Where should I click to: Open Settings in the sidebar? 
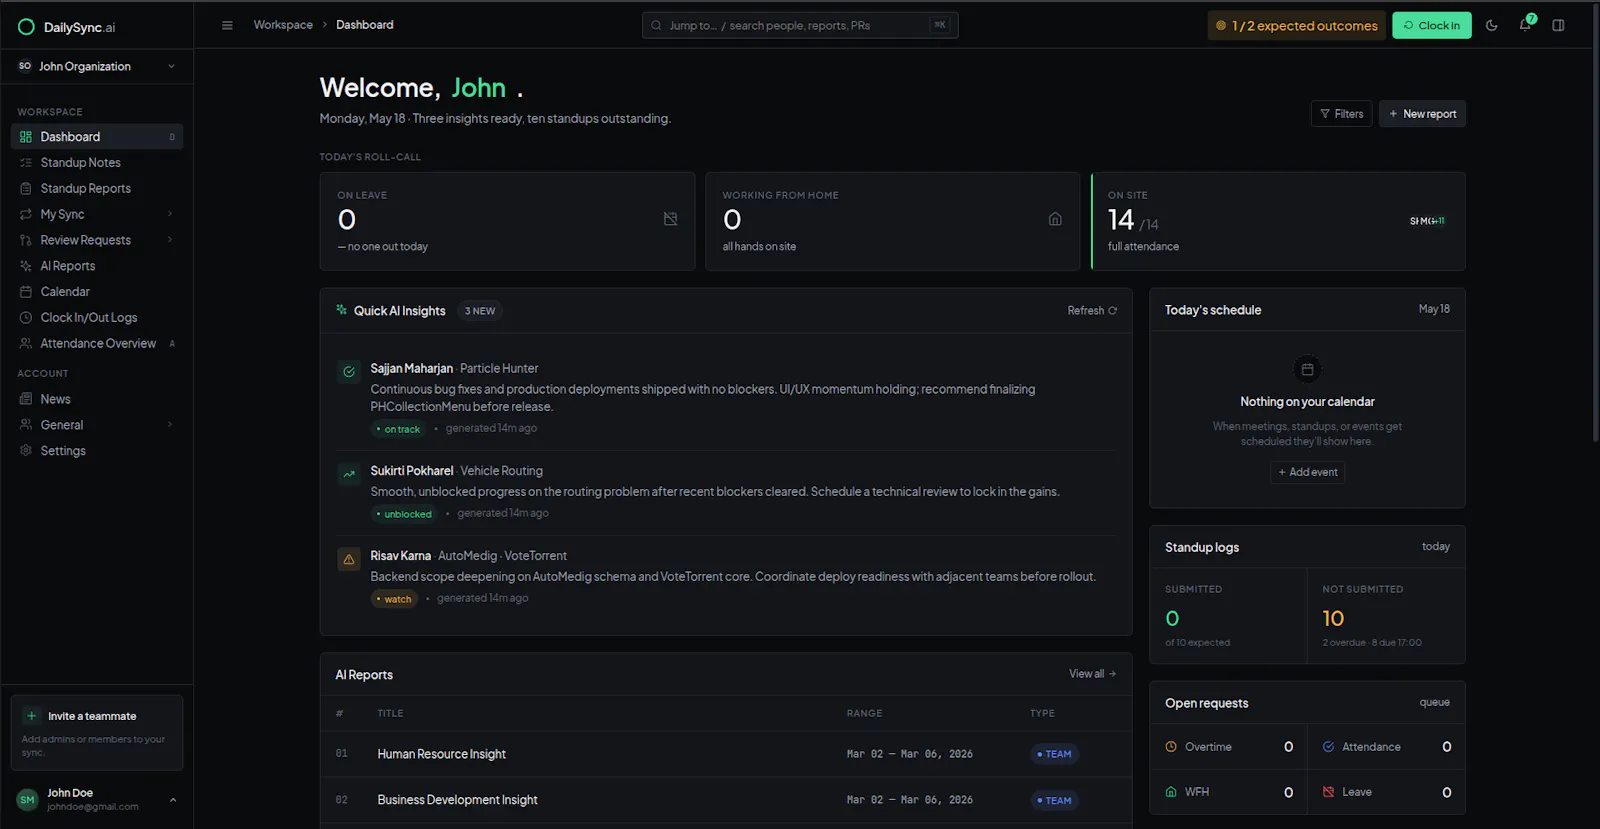click(97, 451)
